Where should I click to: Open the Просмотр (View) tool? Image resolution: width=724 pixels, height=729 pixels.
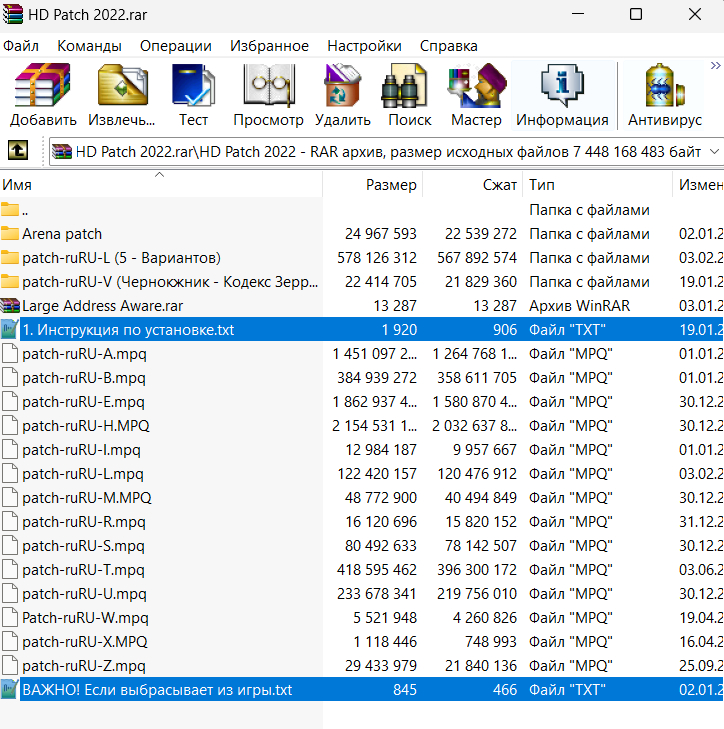pos(268,96)
